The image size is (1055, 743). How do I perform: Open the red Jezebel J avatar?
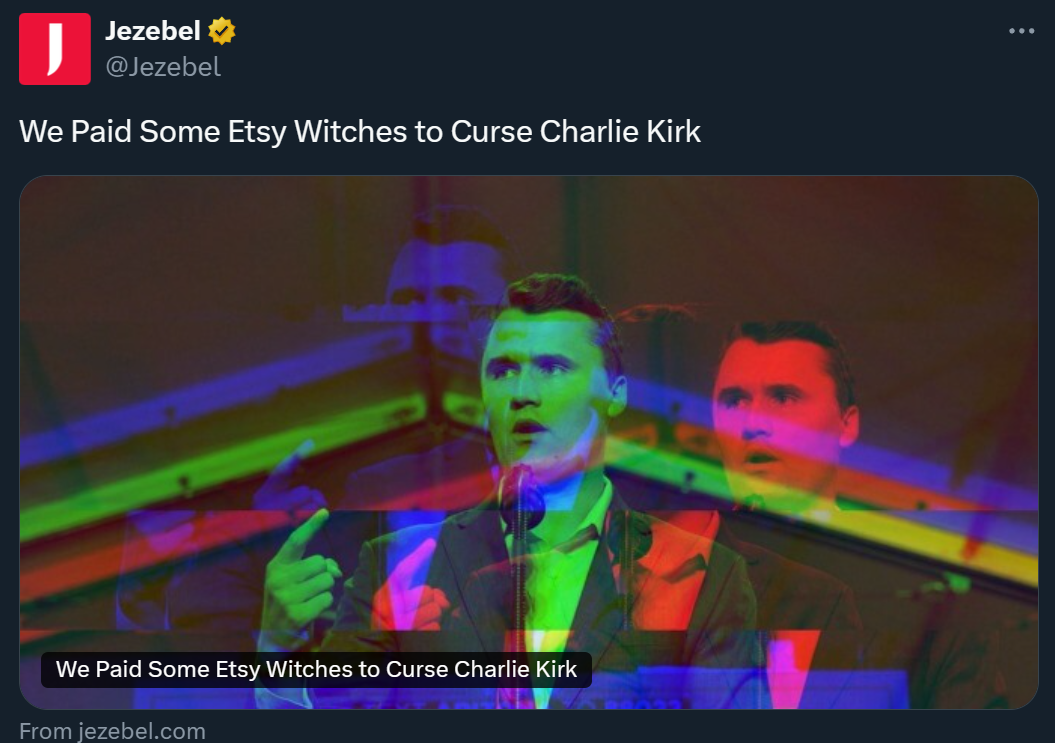coord(54,49)
